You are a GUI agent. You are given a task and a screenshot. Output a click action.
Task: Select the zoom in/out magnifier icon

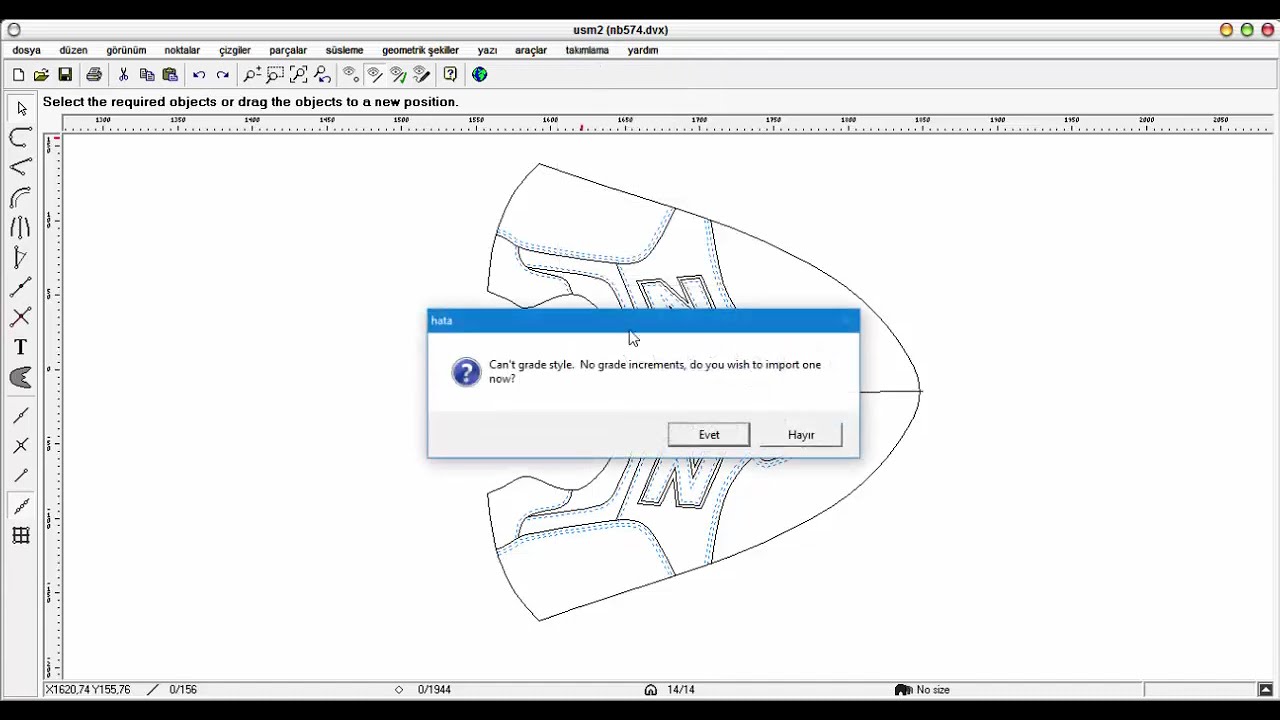(252, 74)
